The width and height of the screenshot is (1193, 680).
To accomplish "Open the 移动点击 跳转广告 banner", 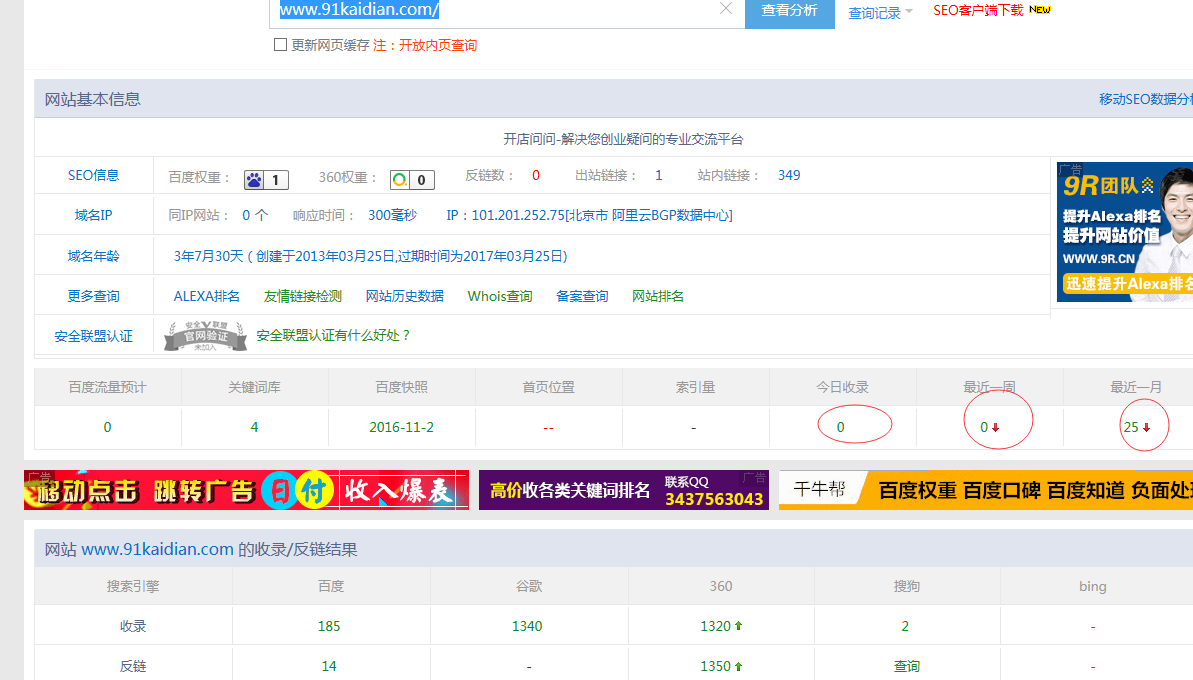I will point(246,490).
